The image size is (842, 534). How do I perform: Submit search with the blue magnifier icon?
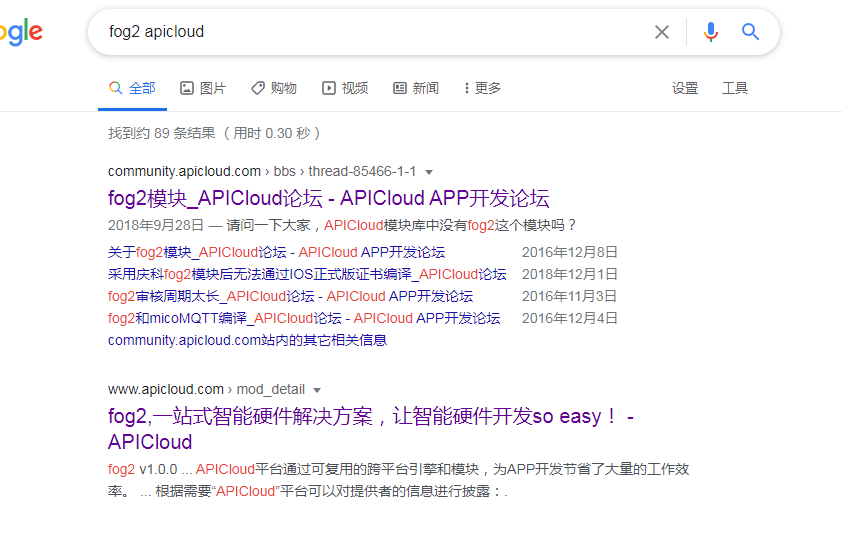[750, 32]
